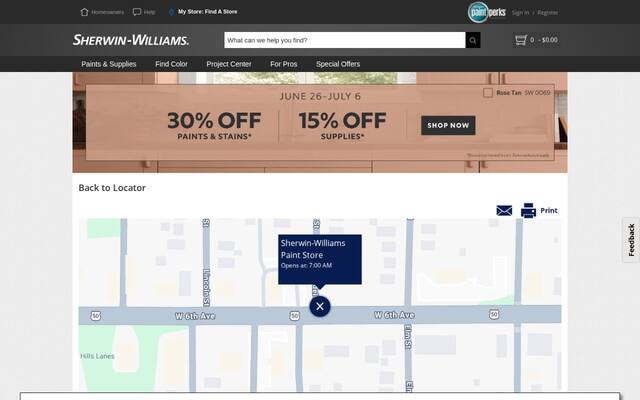Click the 15% OFF Supplies text
This screenshot has width=640, height=400.
pyautogui.click(x=342, y=126)
